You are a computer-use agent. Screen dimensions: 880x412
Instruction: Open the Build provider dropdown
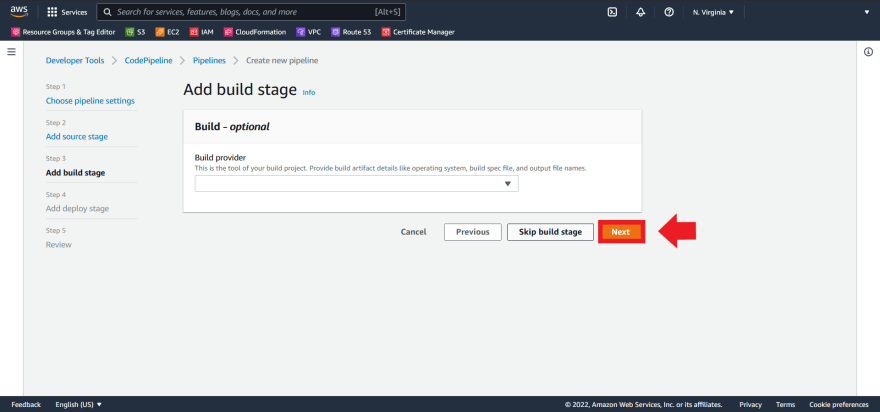[x=356, y=184]
